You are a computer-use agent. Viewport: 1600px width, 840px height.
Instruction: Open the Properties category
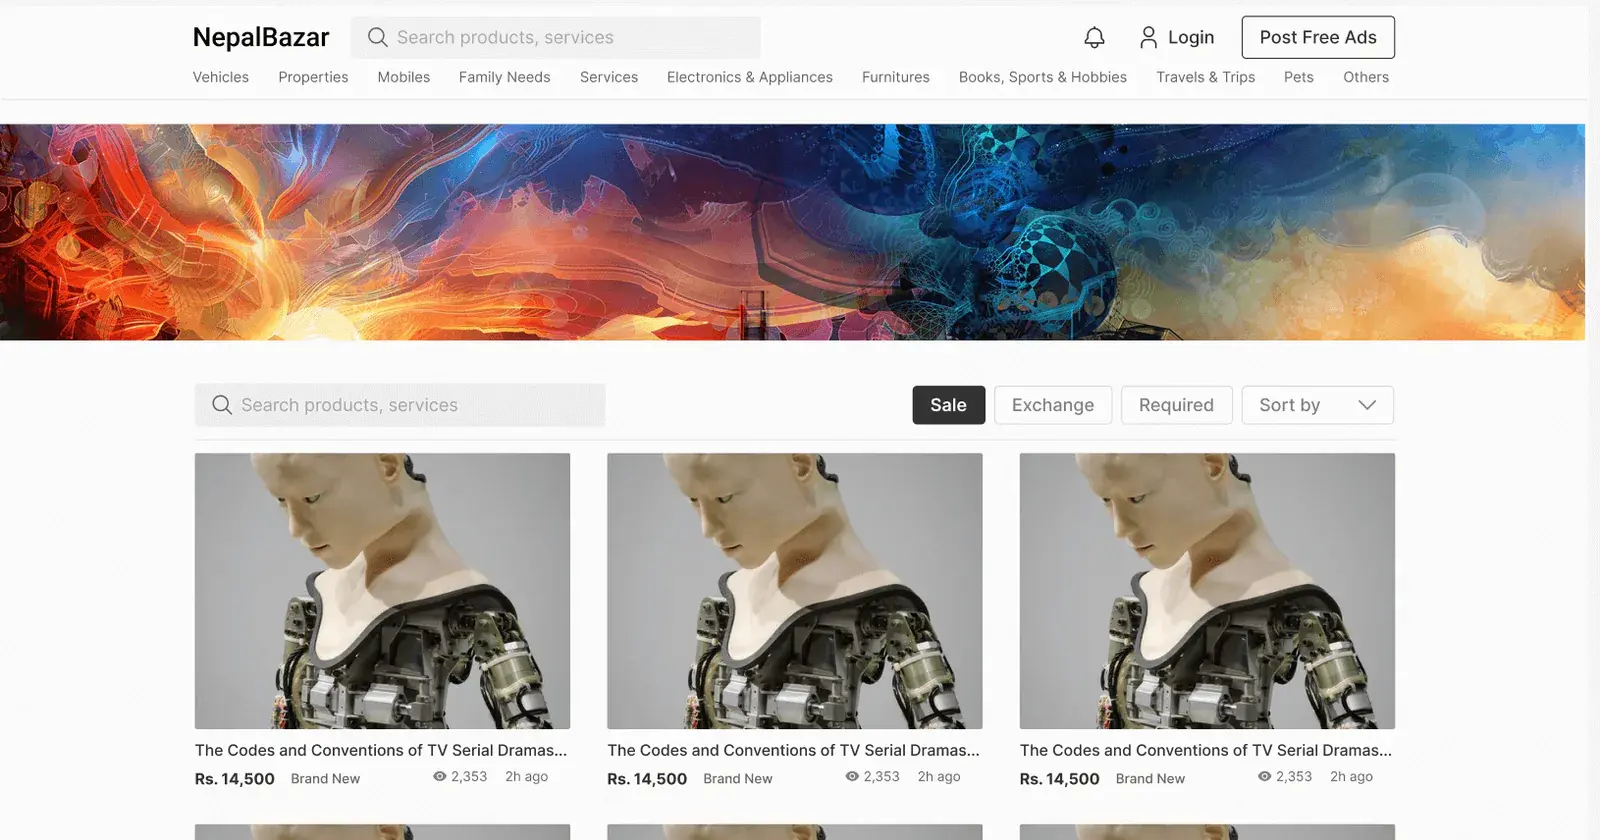pyautogui.click(x=313, y=77)
